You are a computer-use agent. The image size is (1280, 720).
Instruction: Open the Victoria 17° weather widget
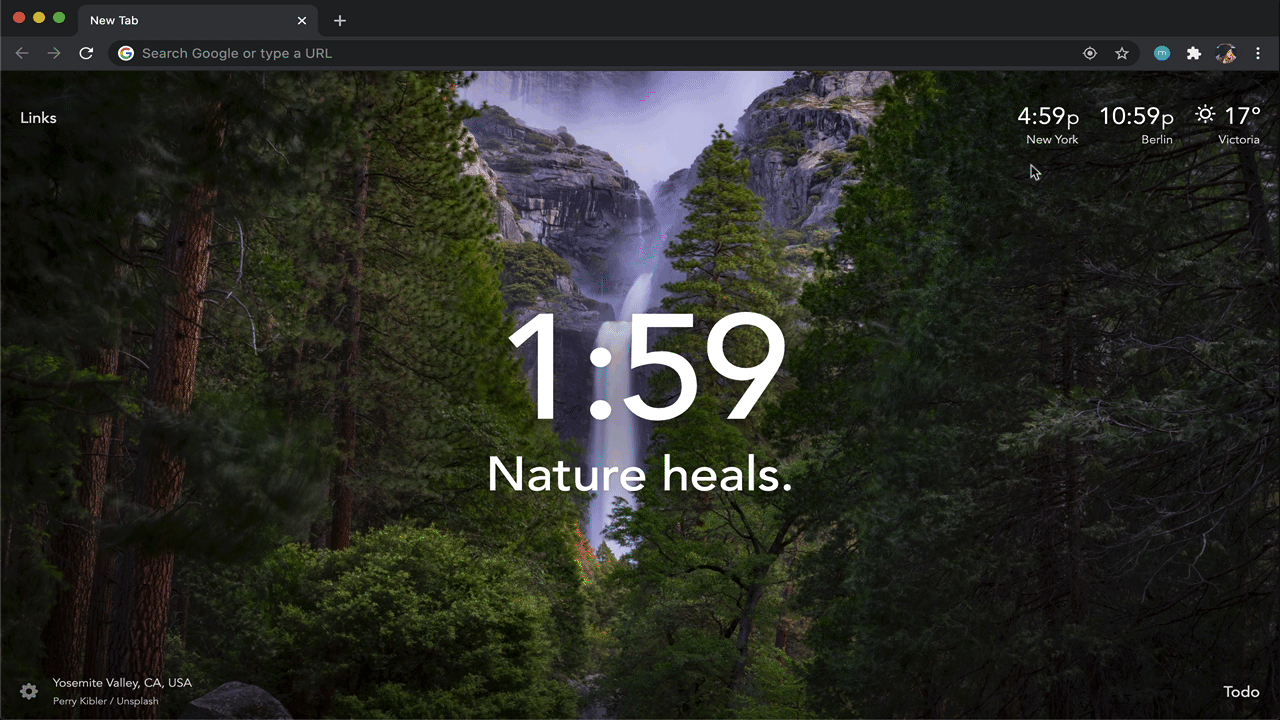(x=1228, y=125)
